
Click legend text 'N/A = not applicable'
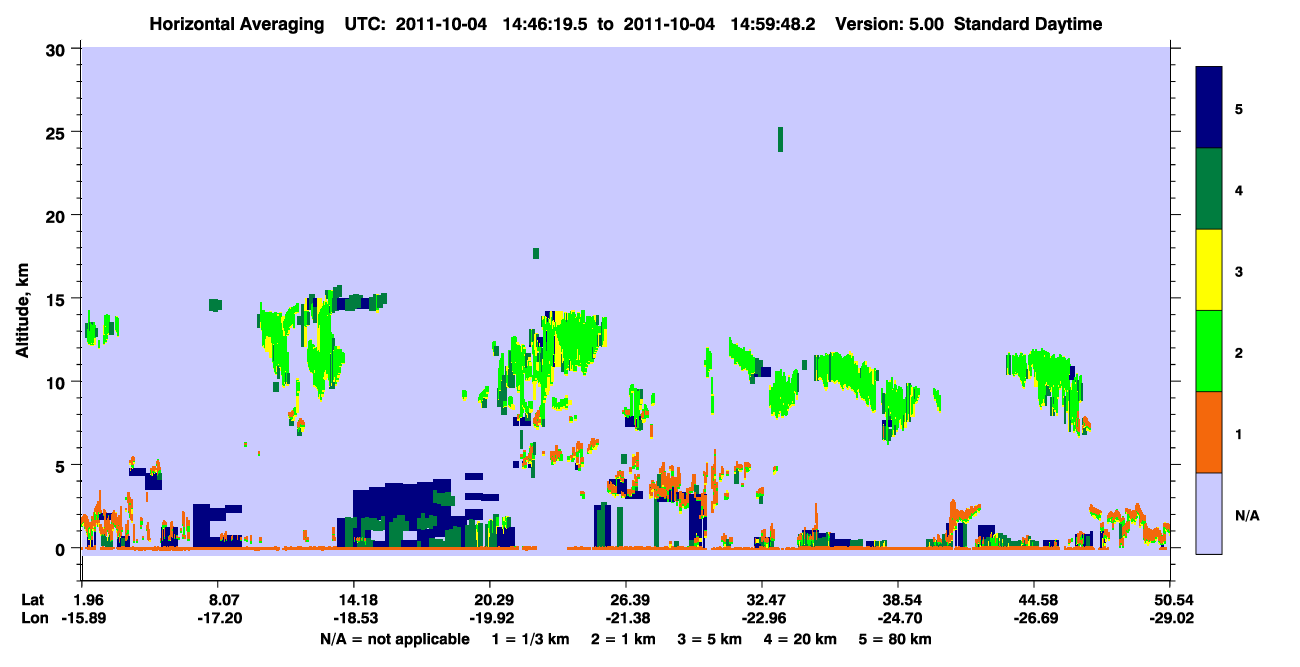coord(395,639)
